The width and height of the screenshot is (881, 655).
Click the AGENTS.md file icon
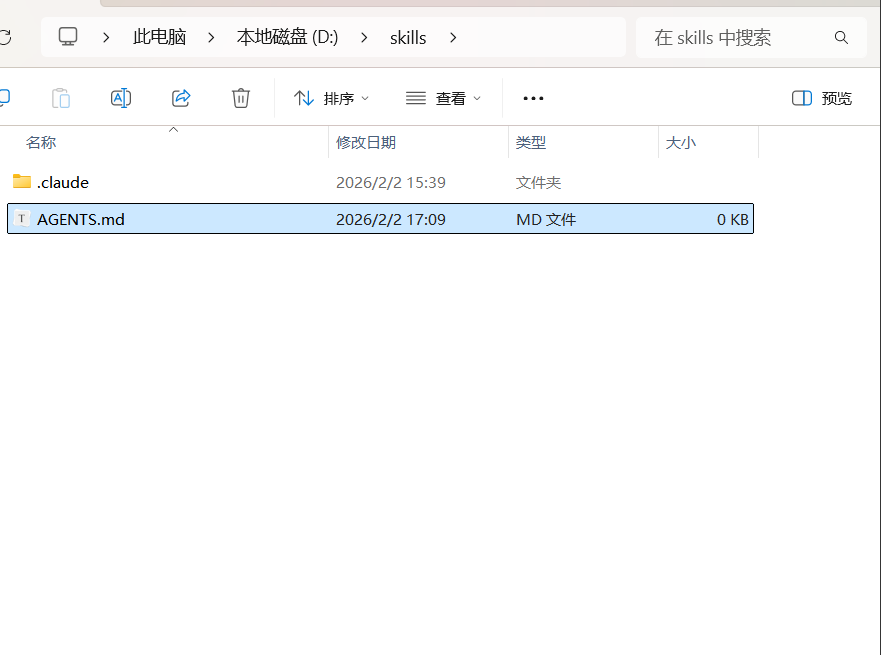coord(21,219)
